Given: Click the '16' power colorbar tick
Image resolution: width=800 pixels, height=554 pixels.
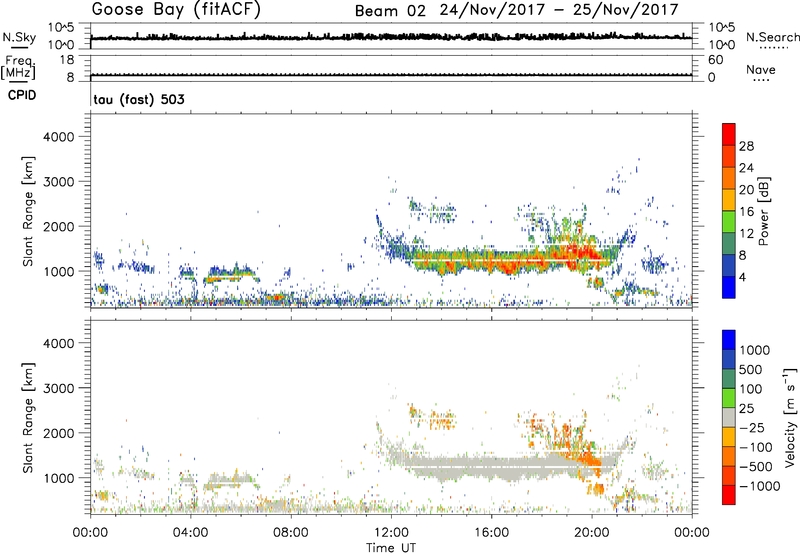Looking at the screenshot, I should click(746, 212).
